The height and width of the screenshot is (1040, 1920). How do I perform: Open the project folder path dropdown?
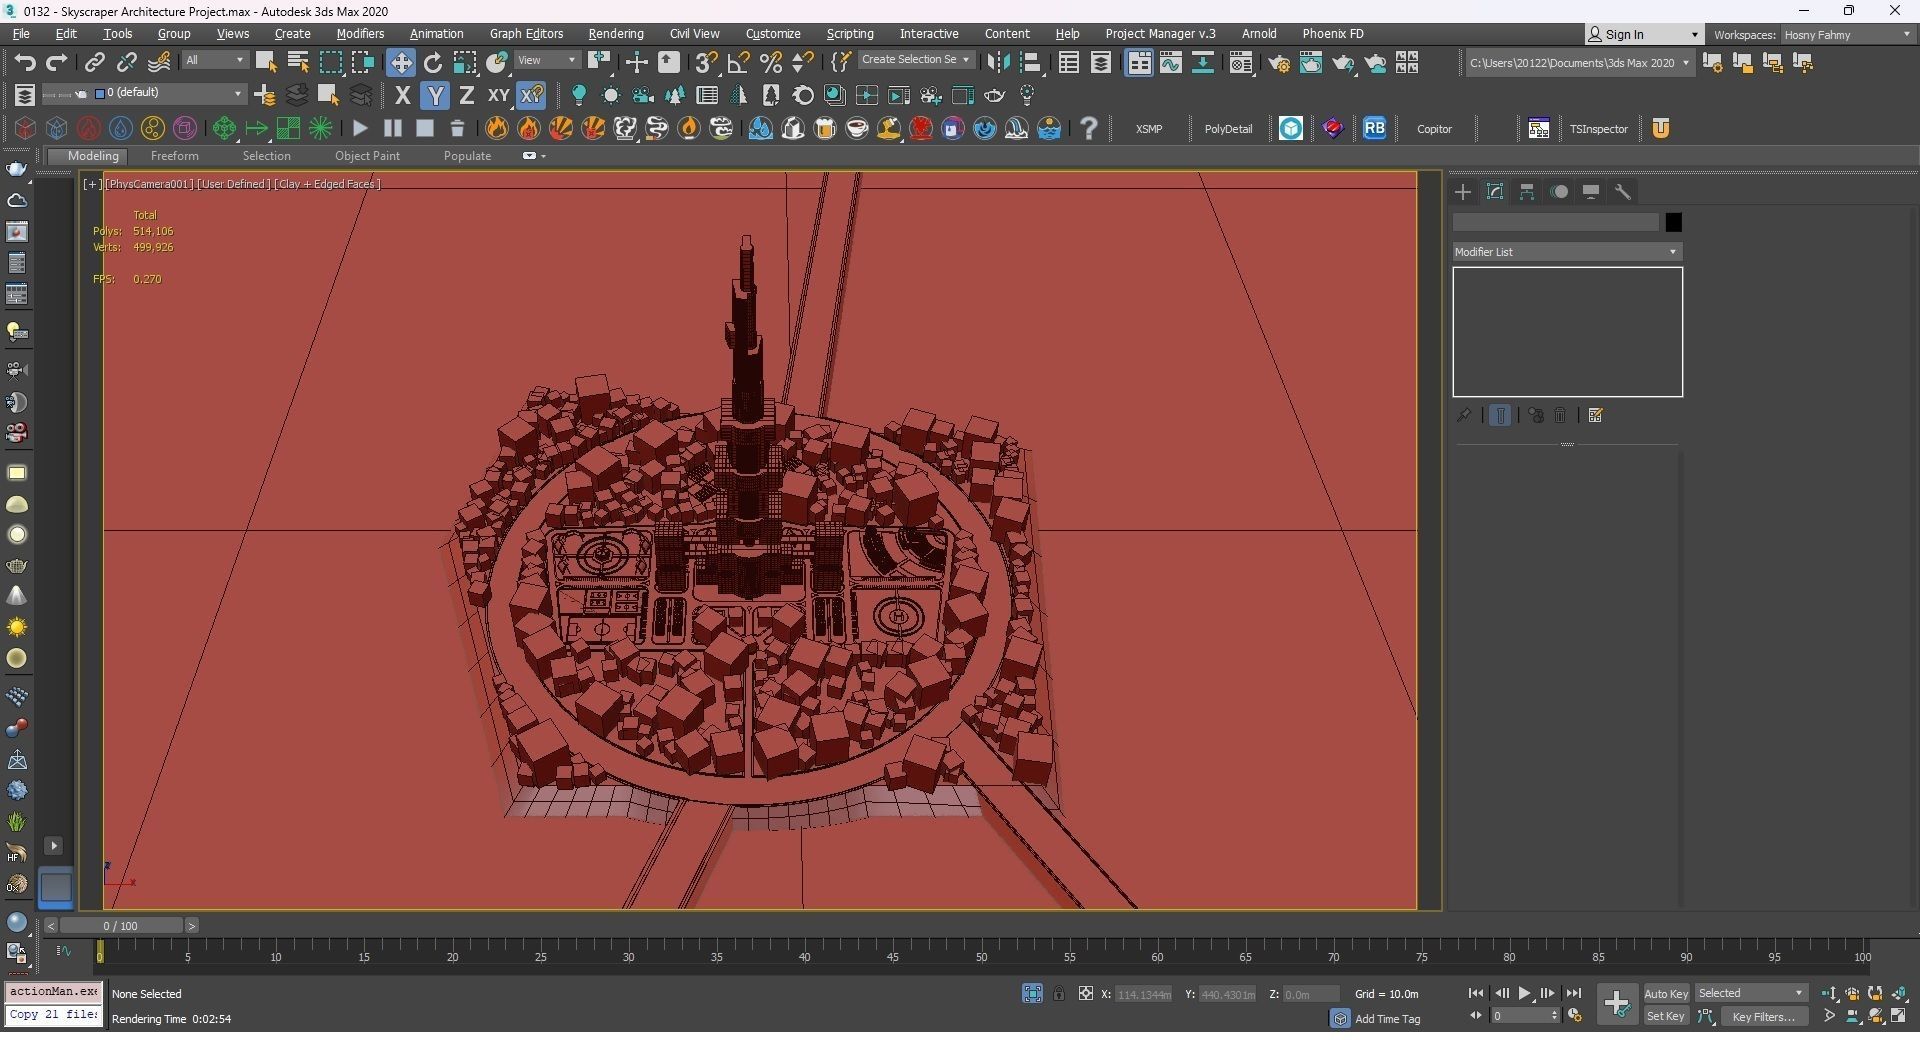point(1579,63)
